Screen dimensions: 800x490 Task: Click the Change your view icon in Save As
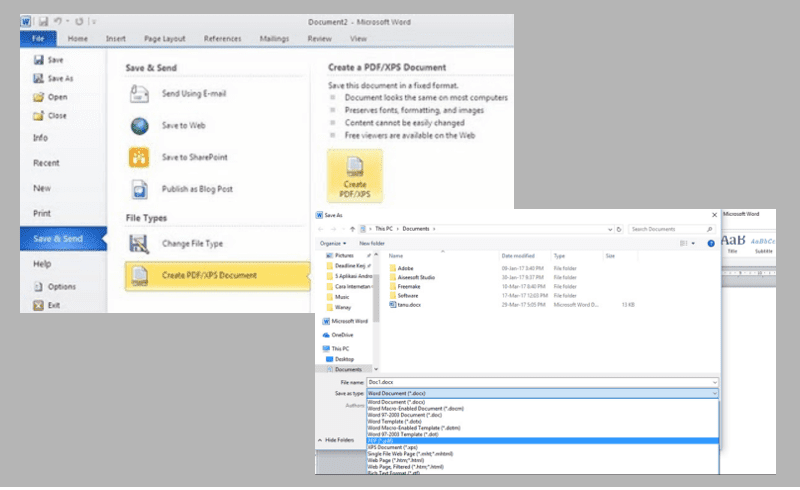pos(684,243)
